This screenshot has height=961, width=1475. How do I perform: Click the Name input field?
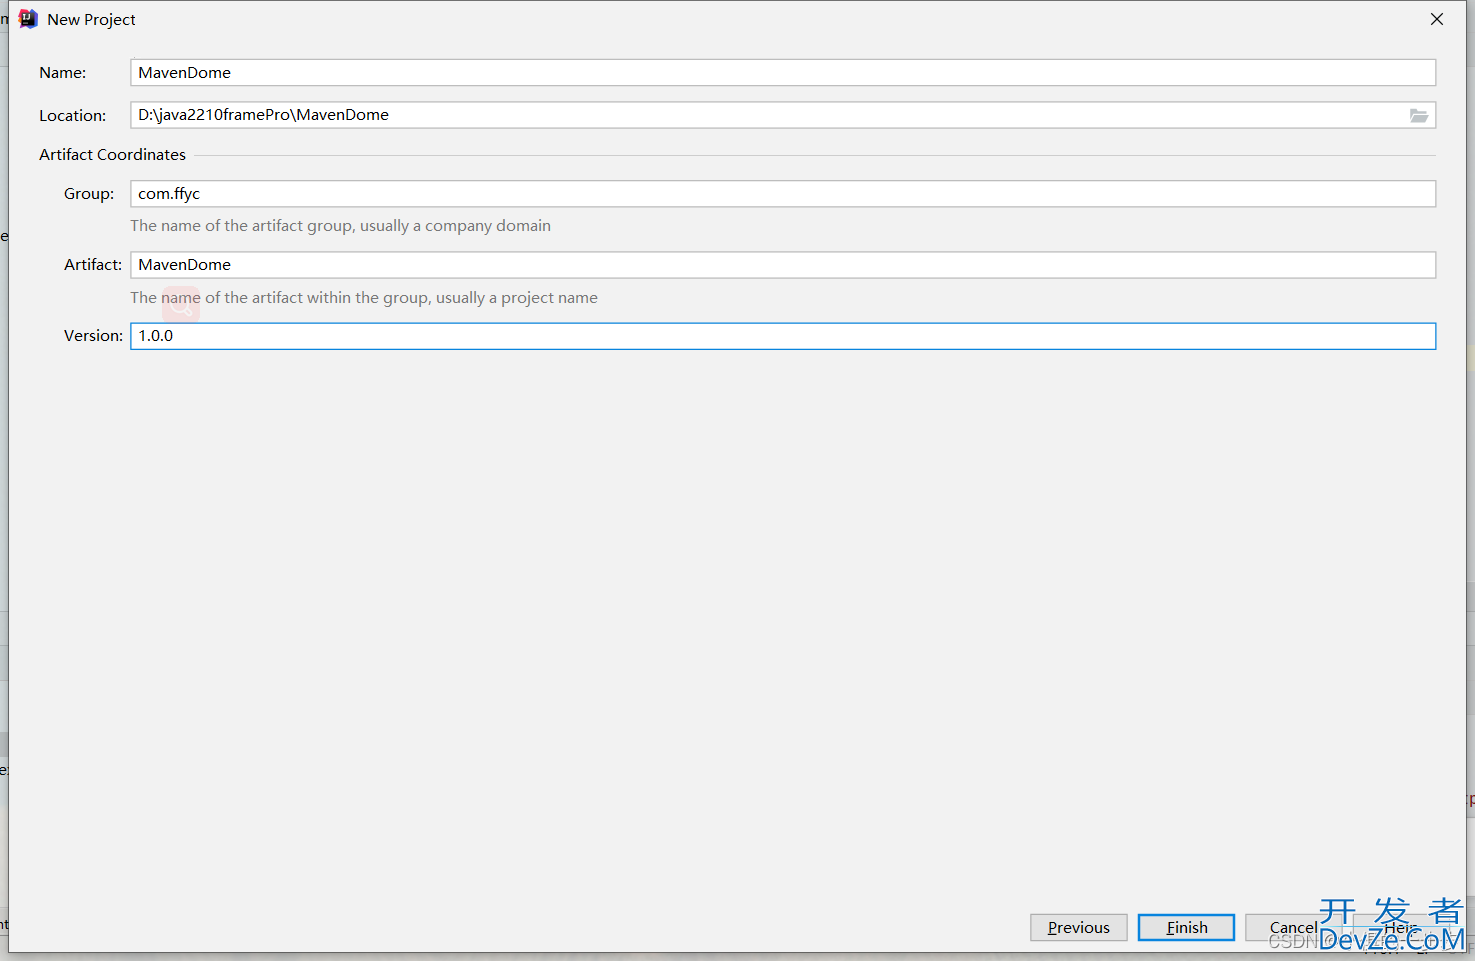click(782, 72)
